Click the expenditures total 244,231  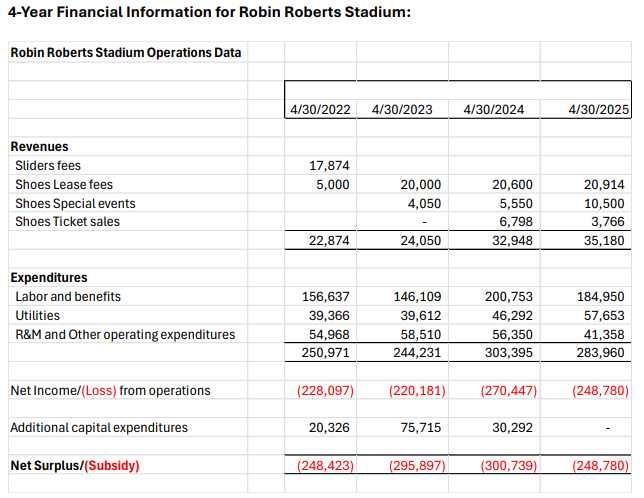[x=417, y=353]
